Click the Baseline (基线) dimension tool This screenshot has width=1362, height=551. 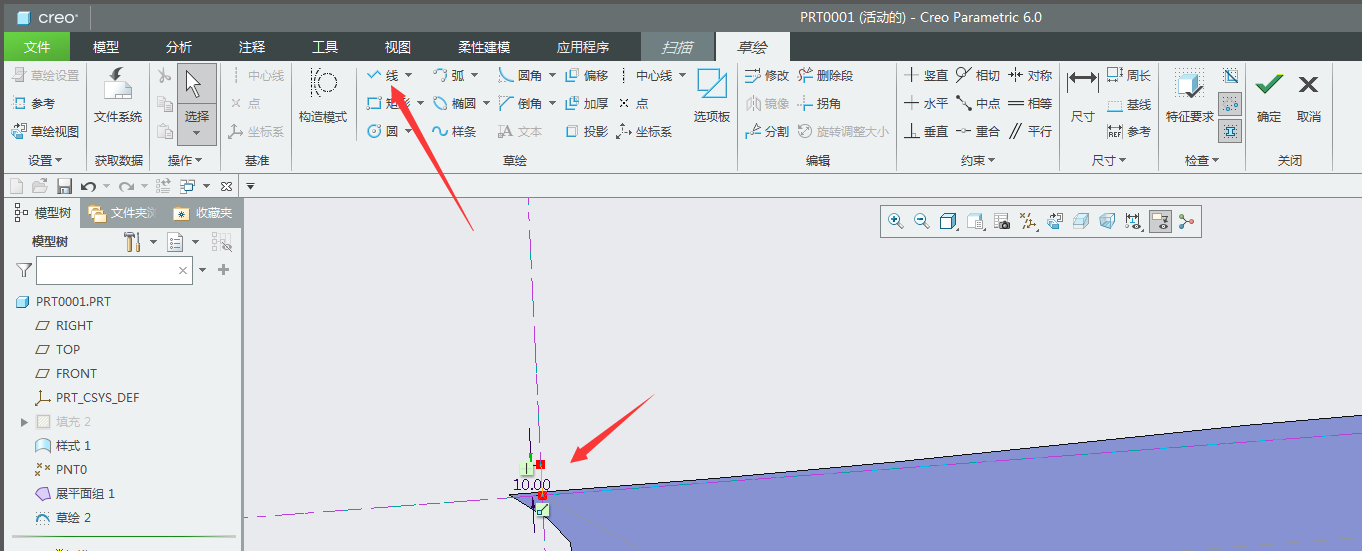[1129, 104]
